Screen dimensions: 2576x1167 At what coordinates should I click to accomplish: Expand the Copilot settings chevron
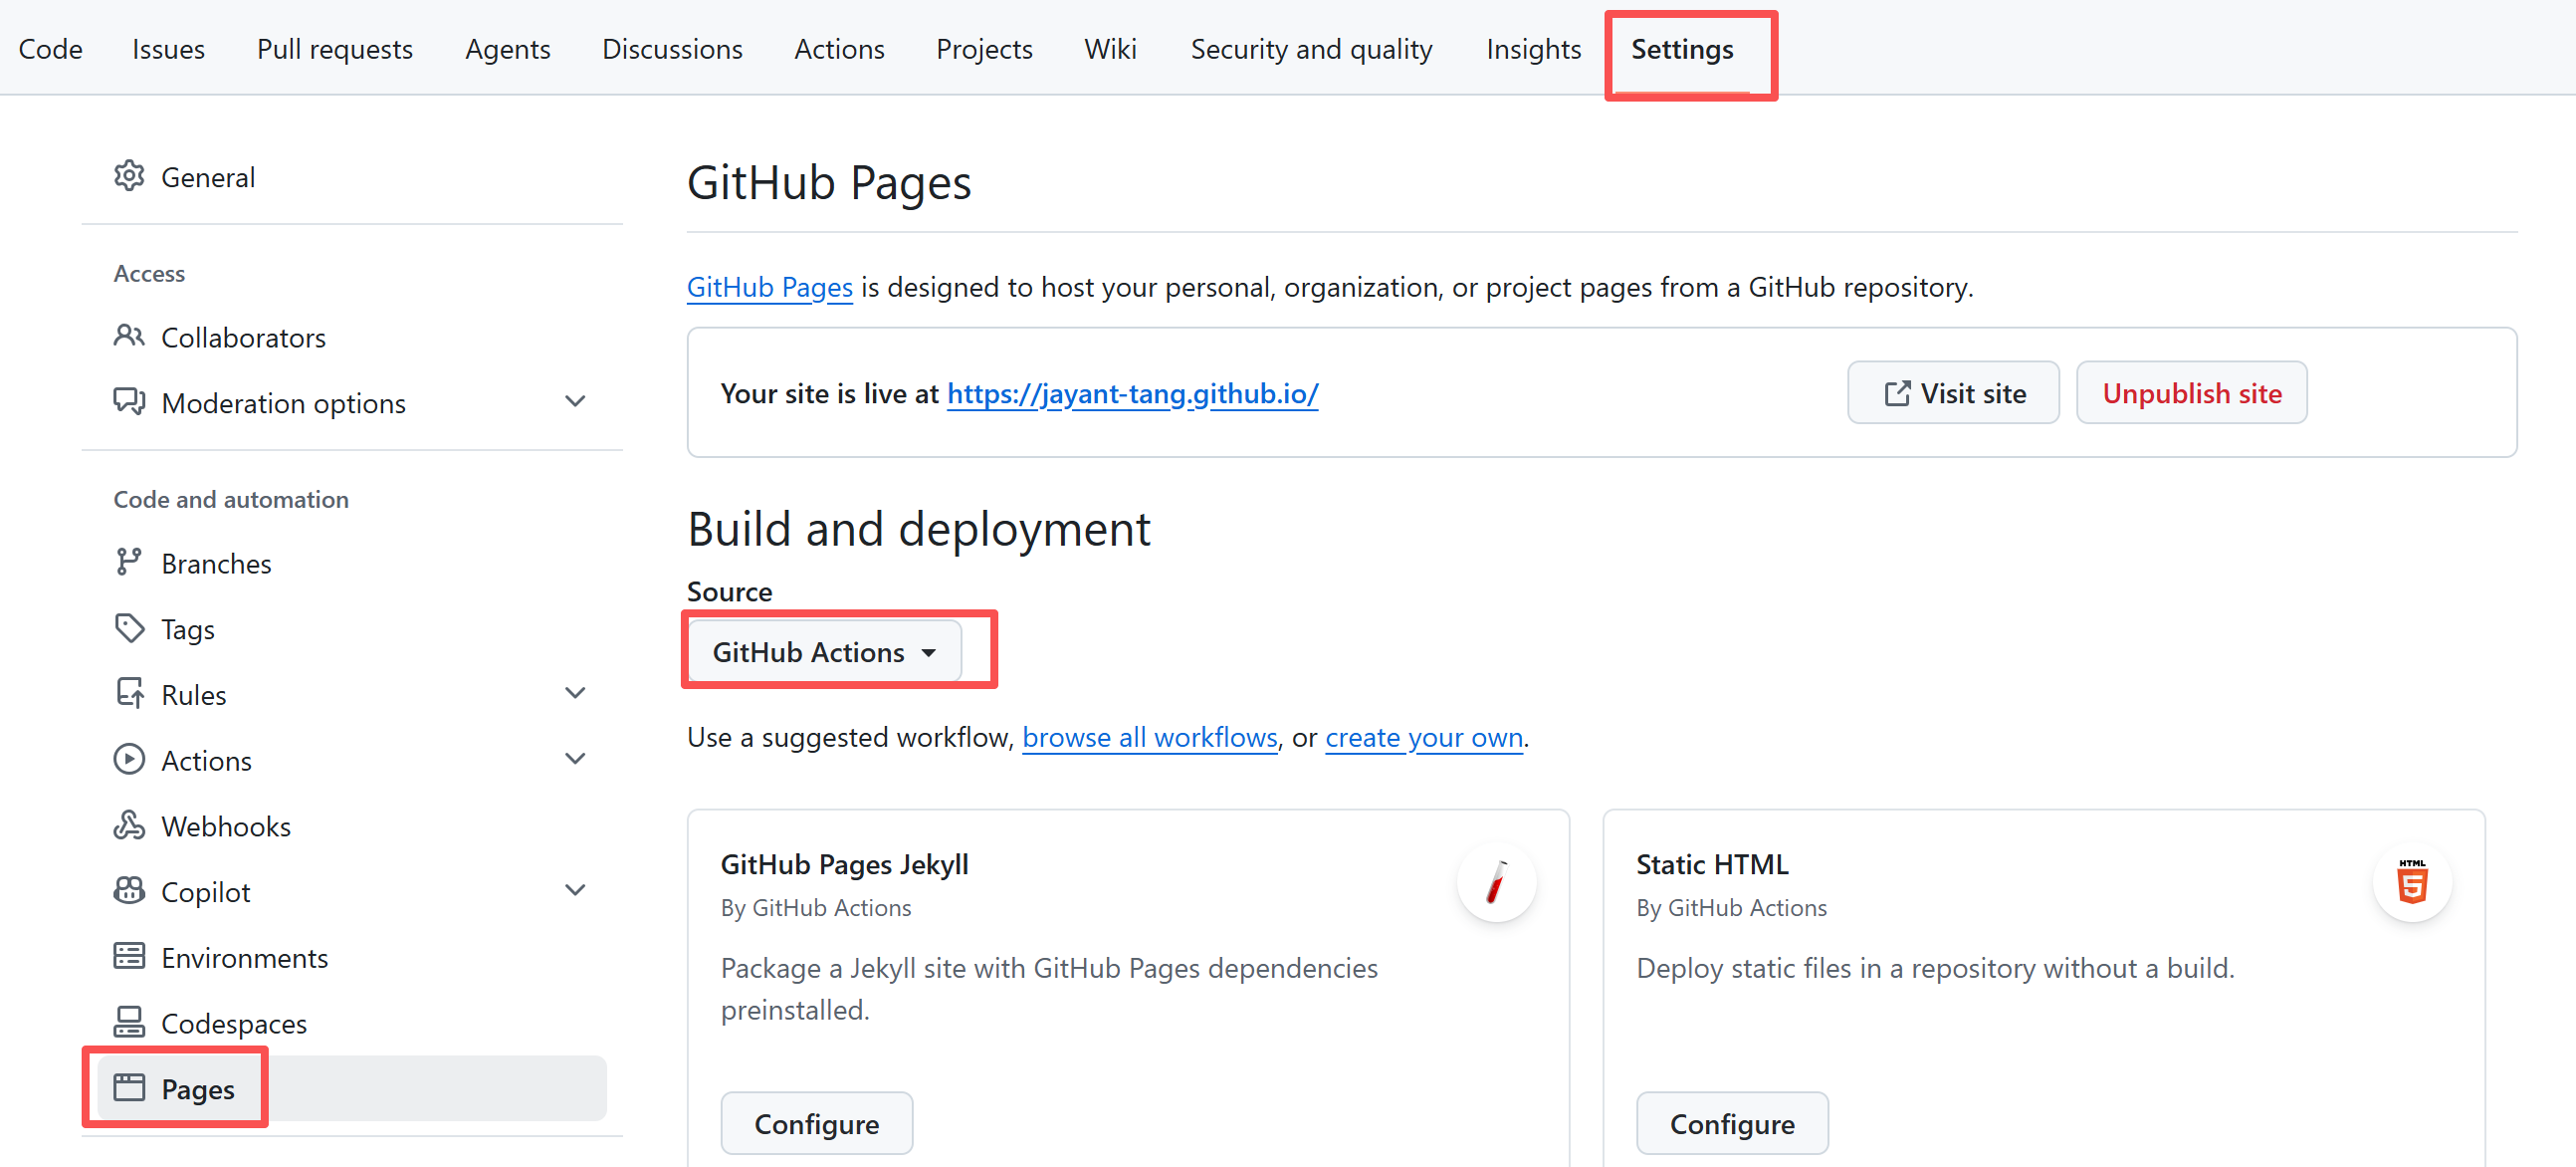coord(575,890)
